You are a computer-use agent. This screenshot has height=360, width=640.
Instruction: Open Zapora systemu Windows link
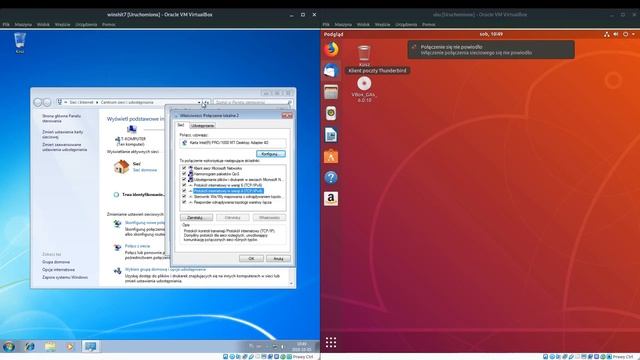[x=65, y=278]
